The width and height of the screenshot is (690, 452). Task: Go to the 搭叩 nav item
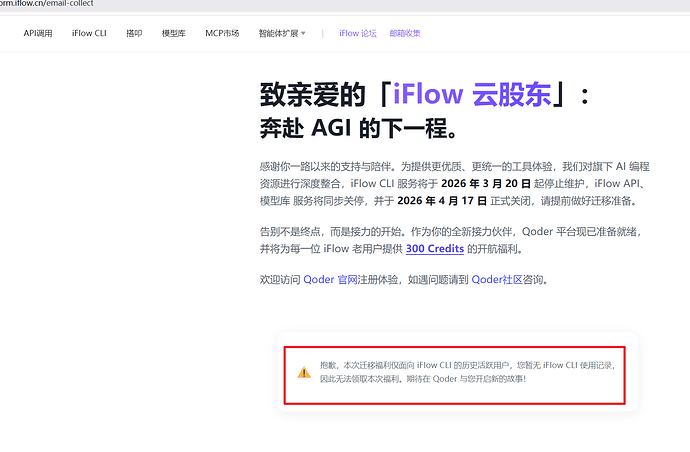tap(134, 33)
